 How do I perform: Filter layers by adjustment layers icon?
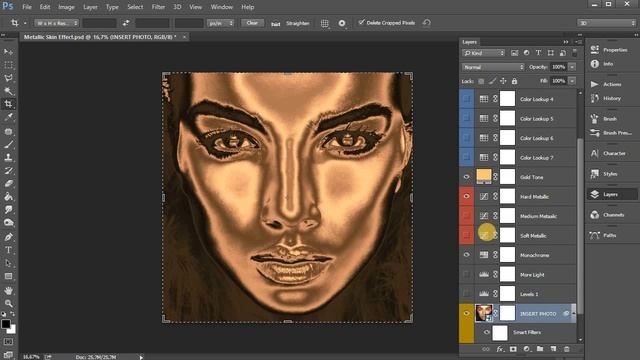point(527,53)
